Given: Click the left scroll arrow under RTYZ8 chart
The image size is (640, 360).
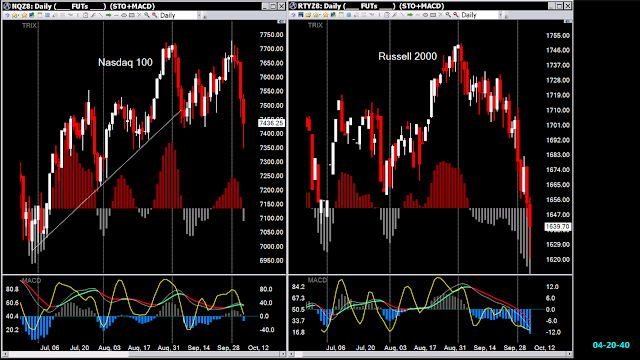Looking at the screenshot, I should (291, 354).
